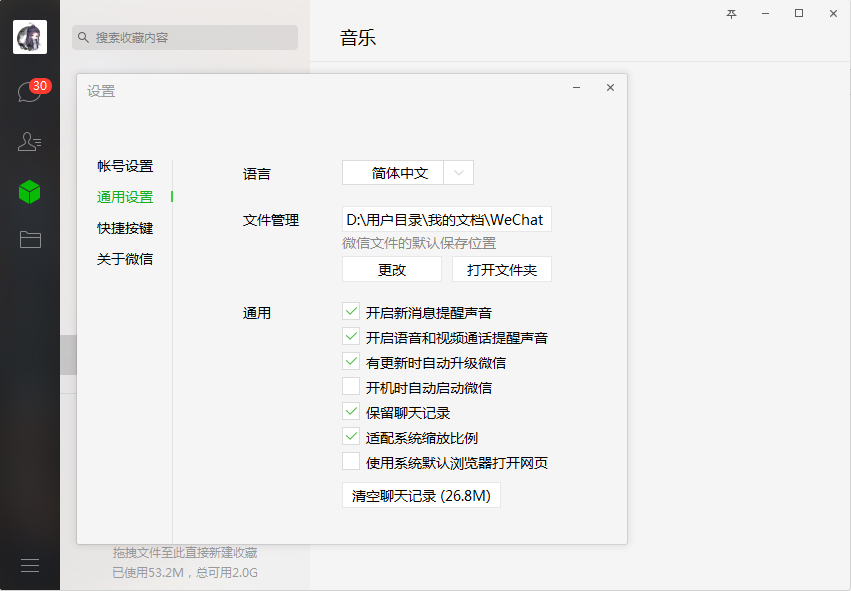Click the 更改 button
The height and width of the screenshot is (591, 851).
pos(391,269)
